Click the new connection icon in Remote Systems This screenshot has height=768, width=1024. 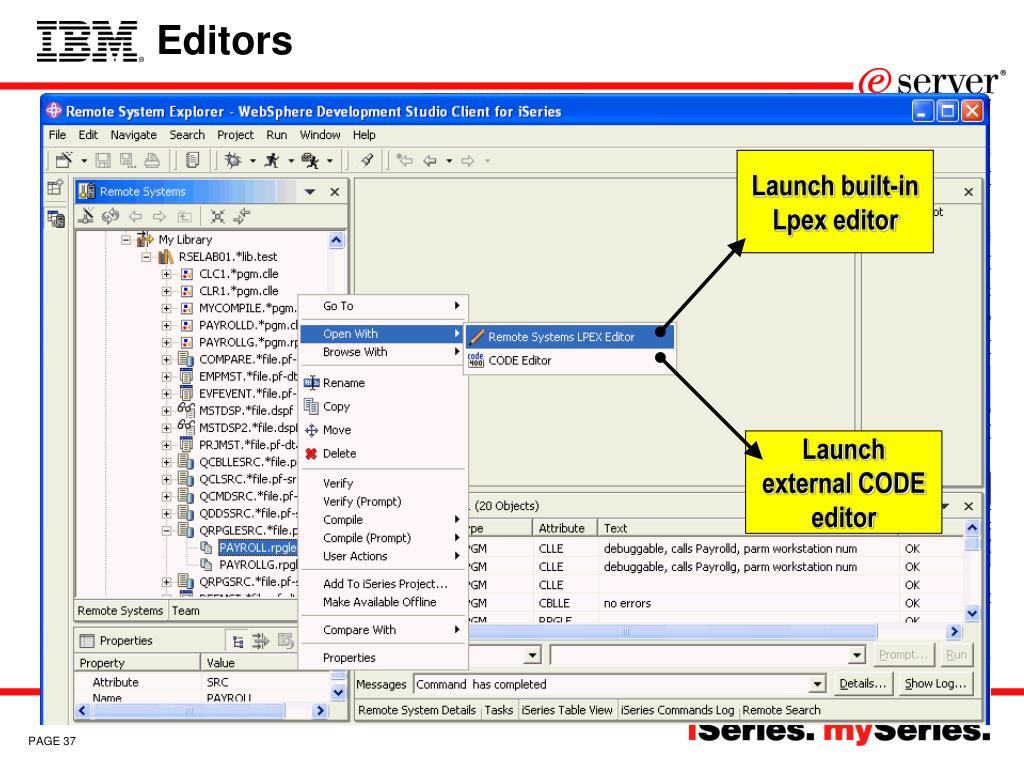click(x=86, y=216)
